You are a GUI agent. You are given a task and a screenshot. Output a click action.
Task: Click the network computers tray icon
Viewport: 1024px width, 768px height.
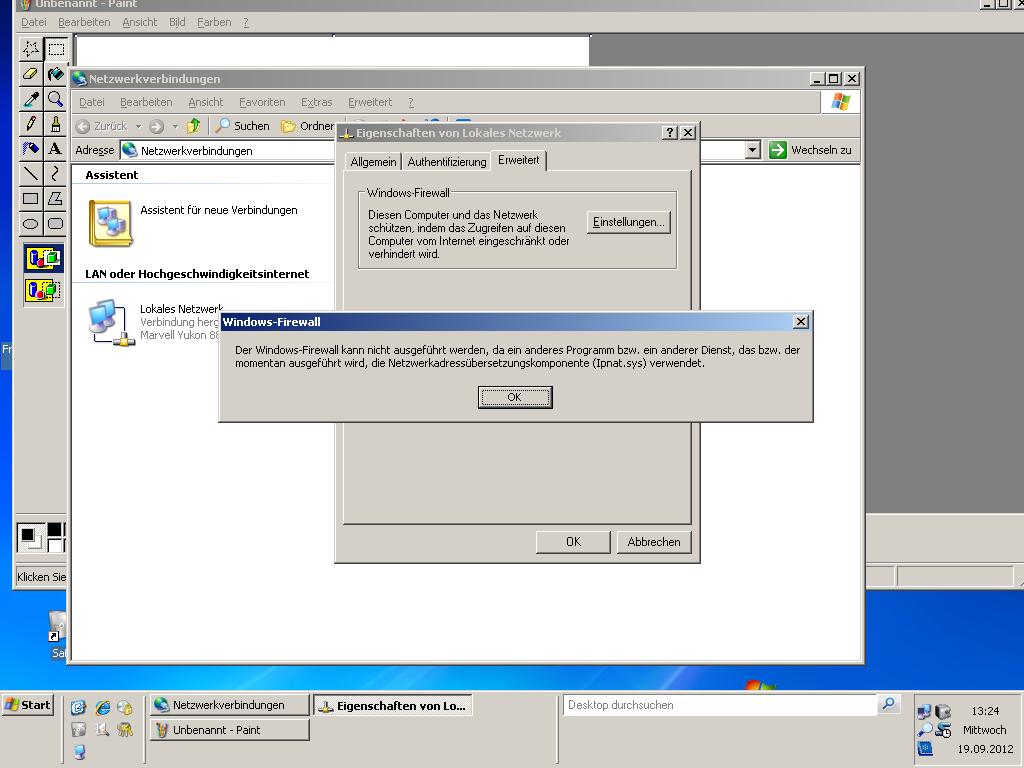[x=924, y=711]
